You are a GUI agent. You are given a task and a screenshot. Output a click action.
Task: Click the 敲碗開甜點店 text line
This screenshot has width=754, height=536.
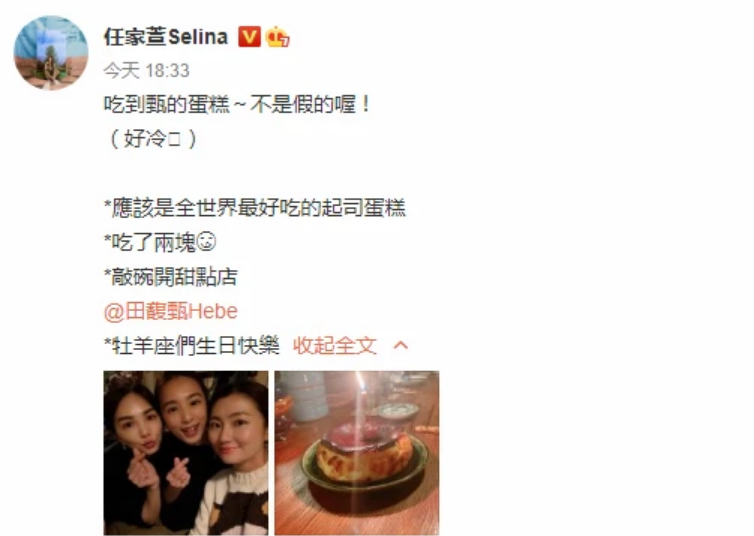[171, 277]
